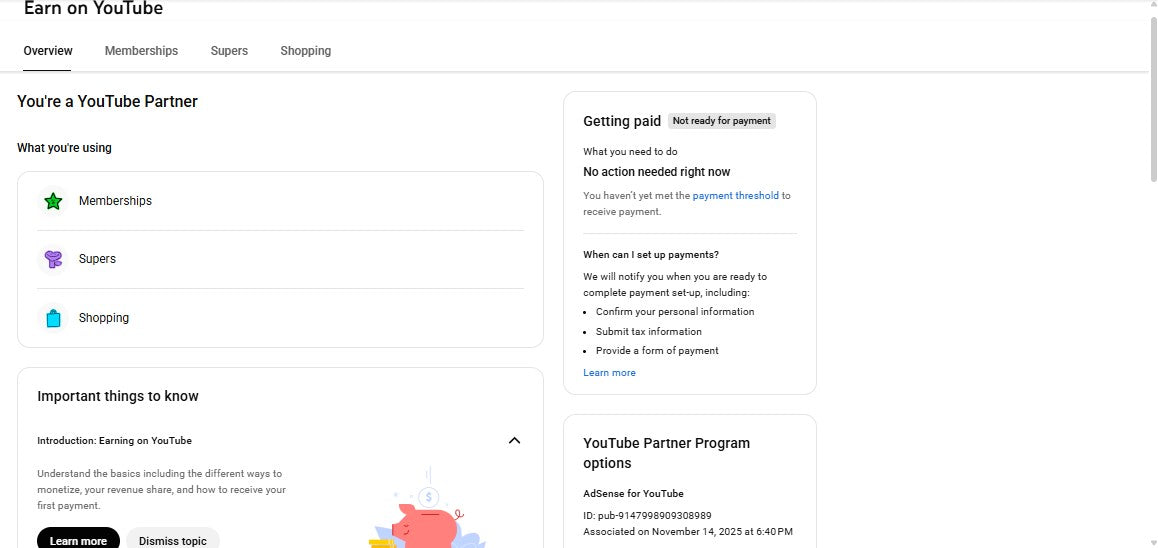The height and width of the screenshot is (548, 1158).
Task: Click Learn more link in Getting paid card
Action: point(609,372)
